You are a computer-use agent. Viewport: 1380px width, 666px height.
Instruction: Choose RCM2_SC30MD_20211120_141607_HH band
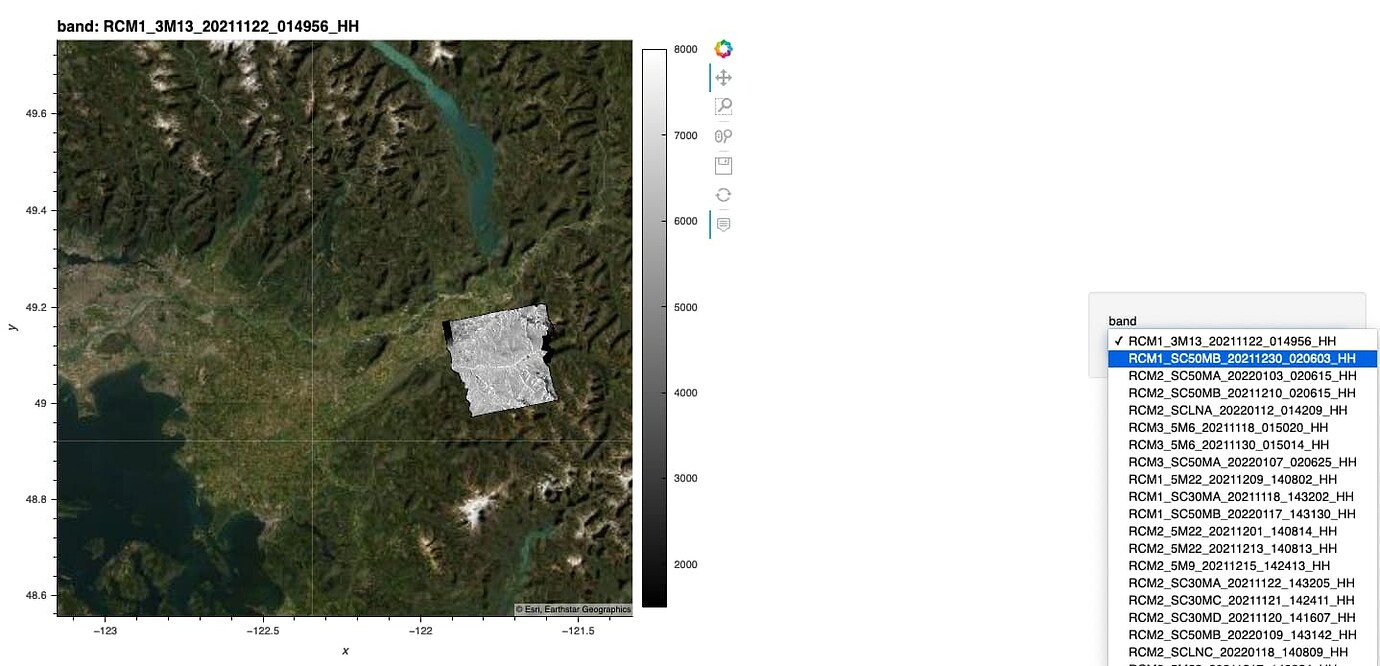1242,617
